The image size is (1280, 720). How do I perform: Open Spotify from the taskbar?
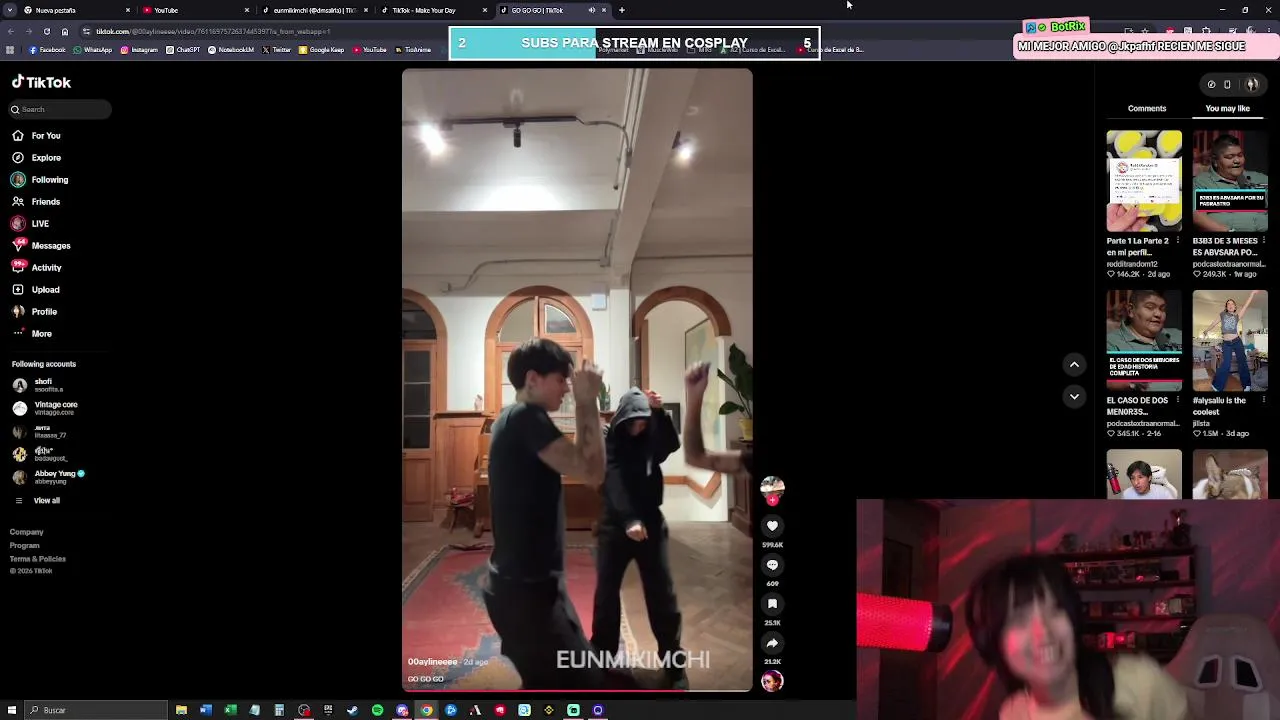point(377,710)
